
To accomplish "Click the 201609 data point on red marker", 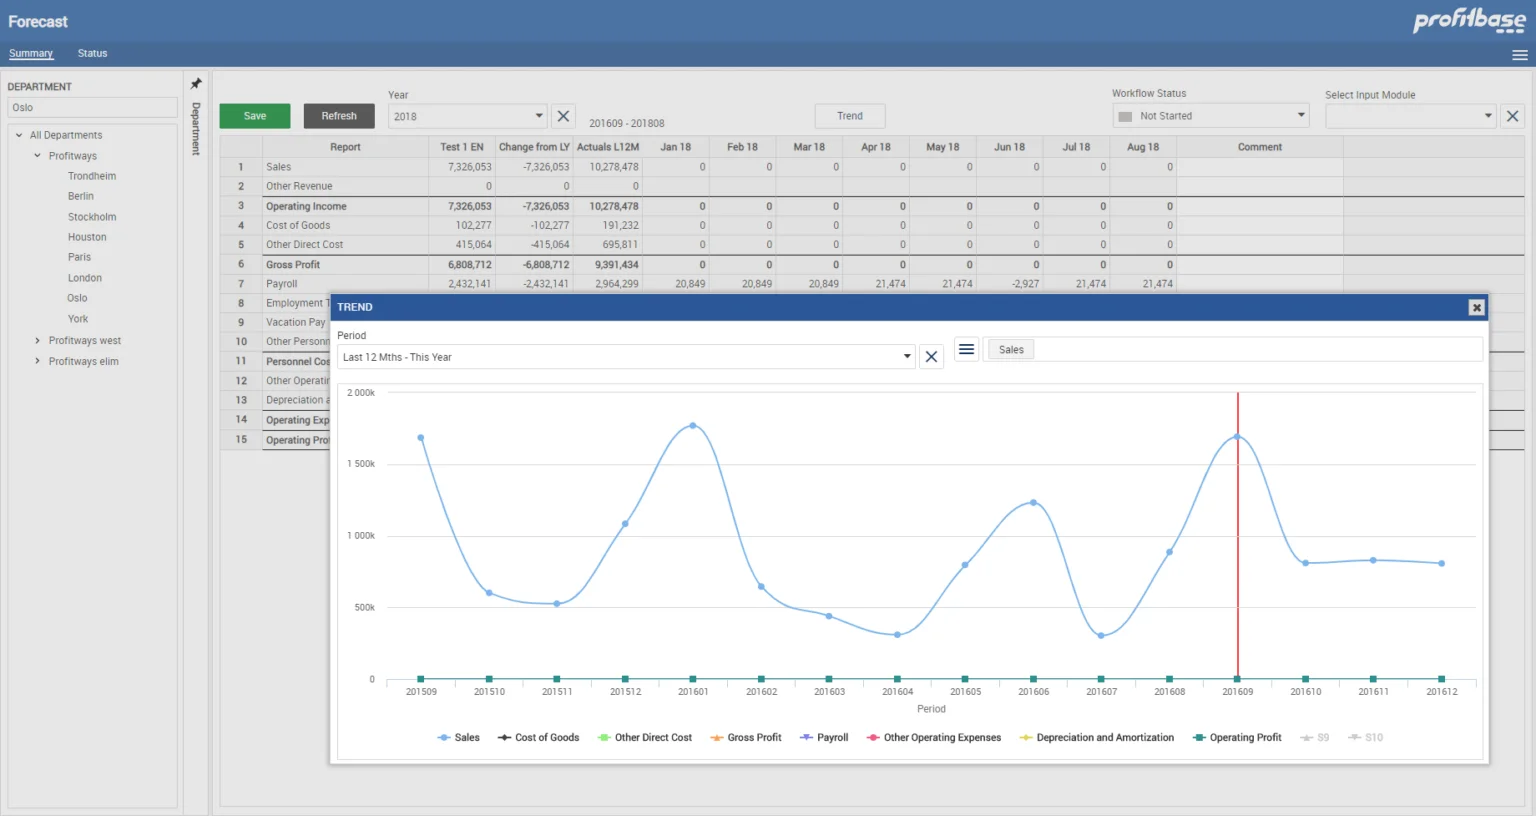I will [x=1237, y=437].
